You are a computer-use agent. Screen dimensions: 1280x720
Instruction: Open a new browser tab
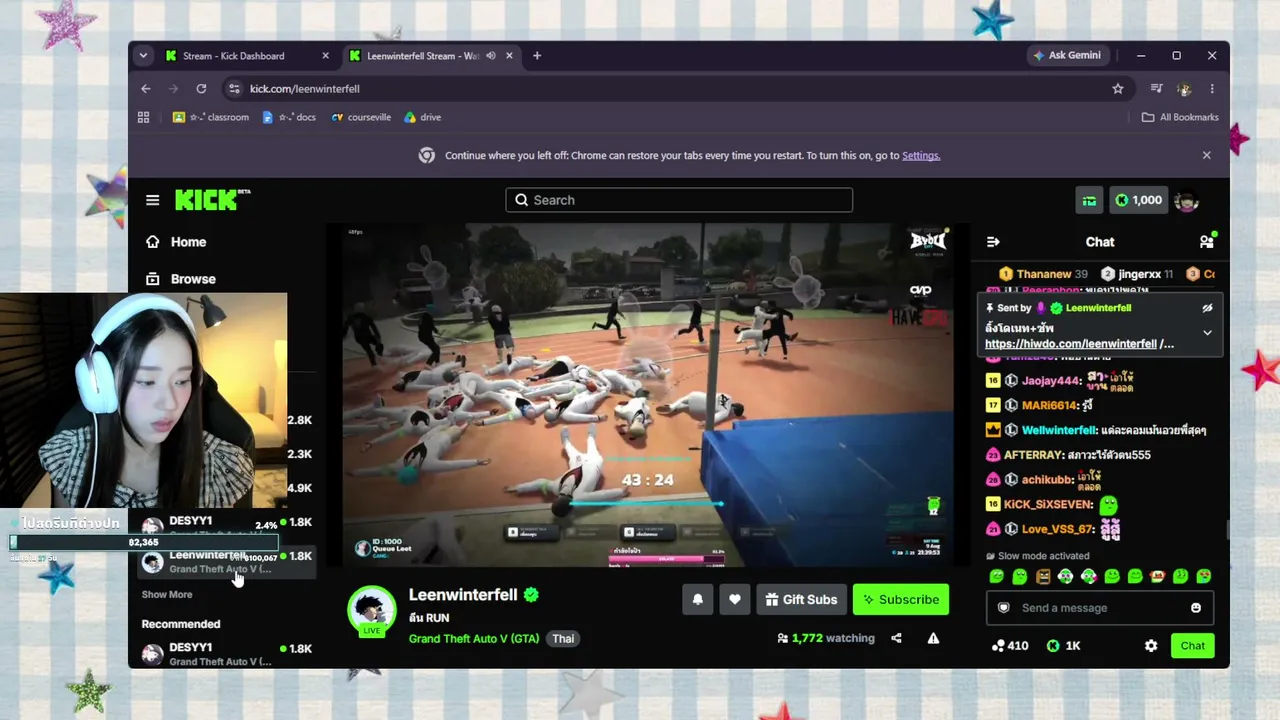point(537,56)
